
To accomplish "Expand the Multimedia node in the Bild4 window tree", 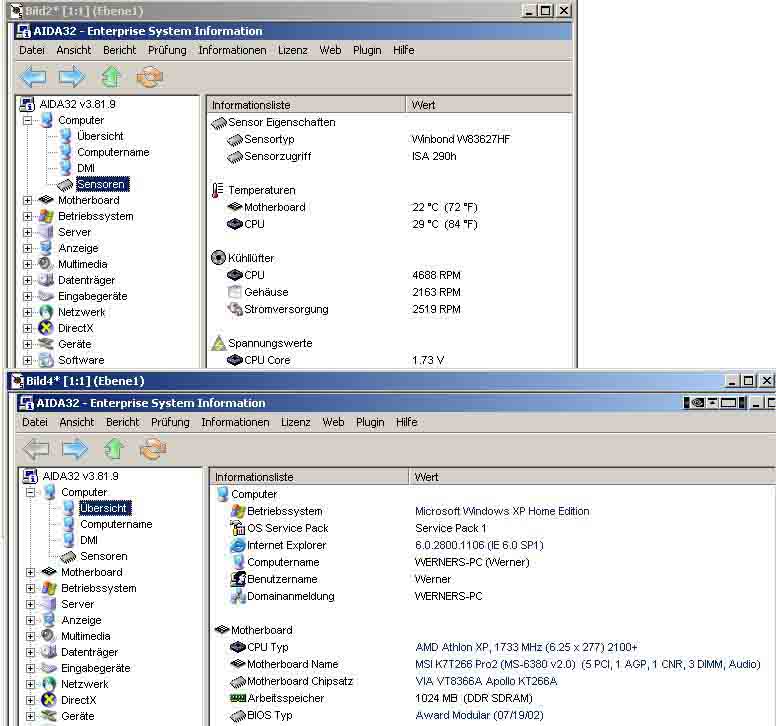I will (31, 636).
